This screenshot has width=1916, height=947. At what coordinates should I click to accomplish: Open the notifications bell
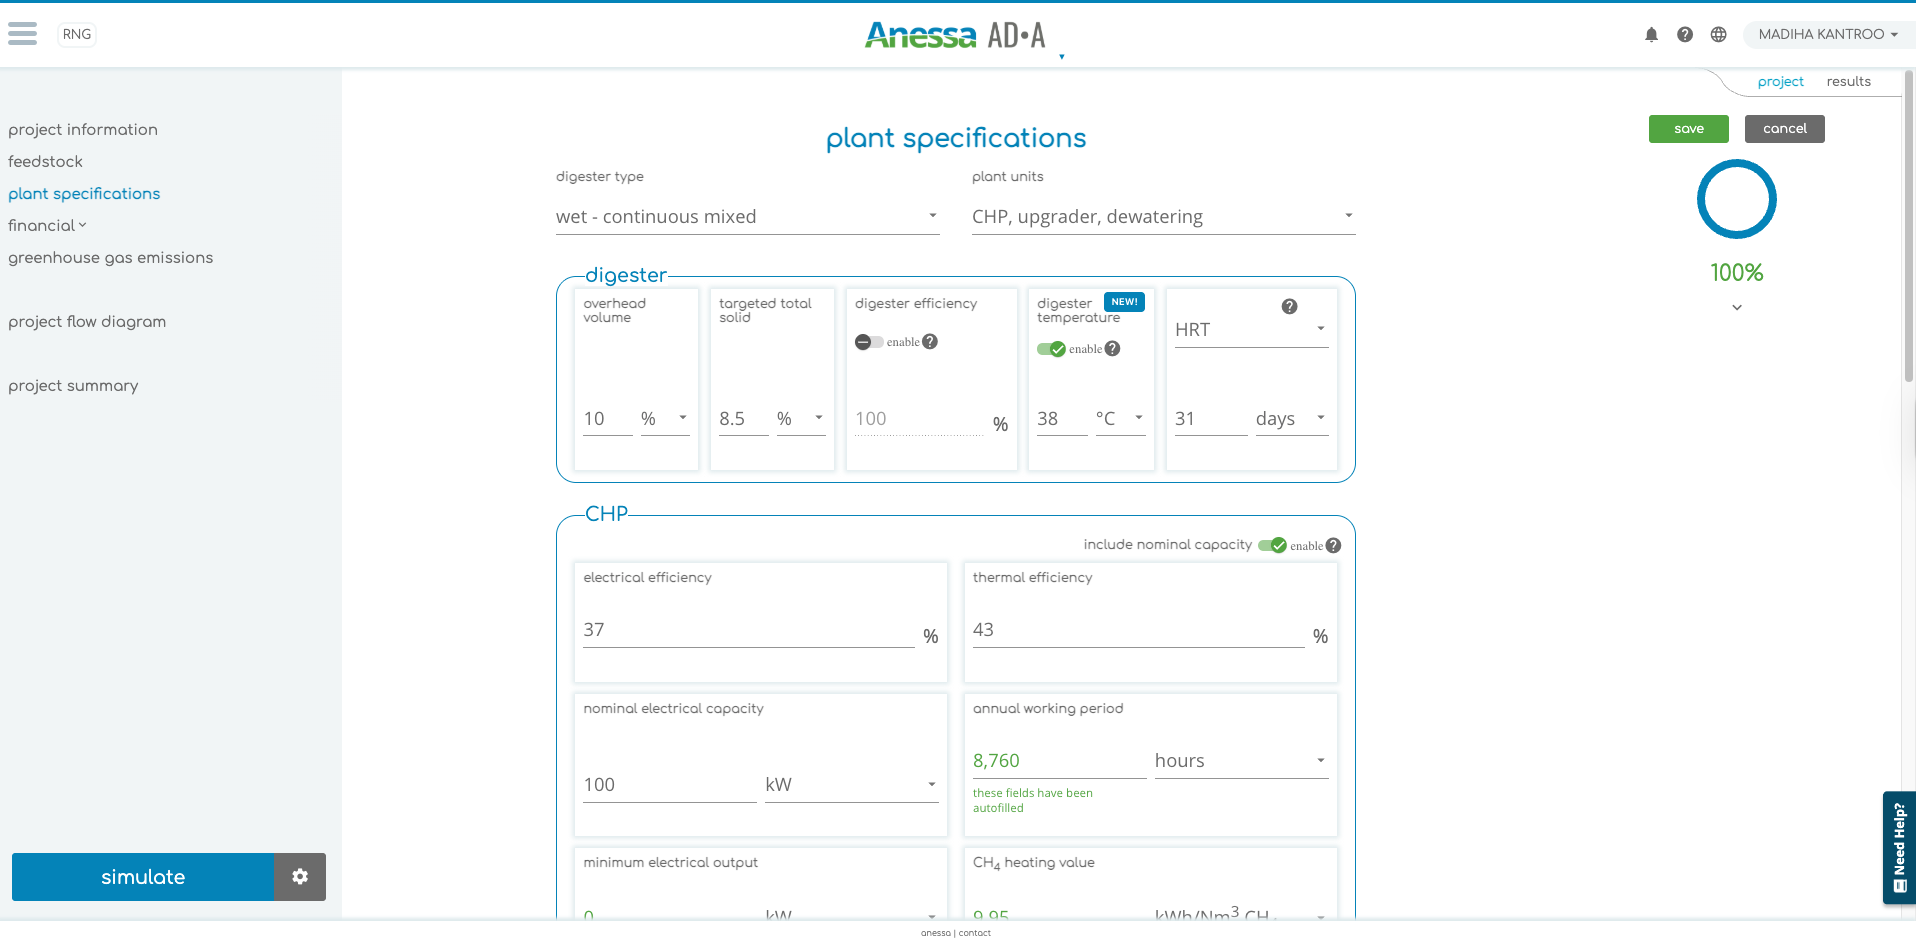[x=1651, y=34]
